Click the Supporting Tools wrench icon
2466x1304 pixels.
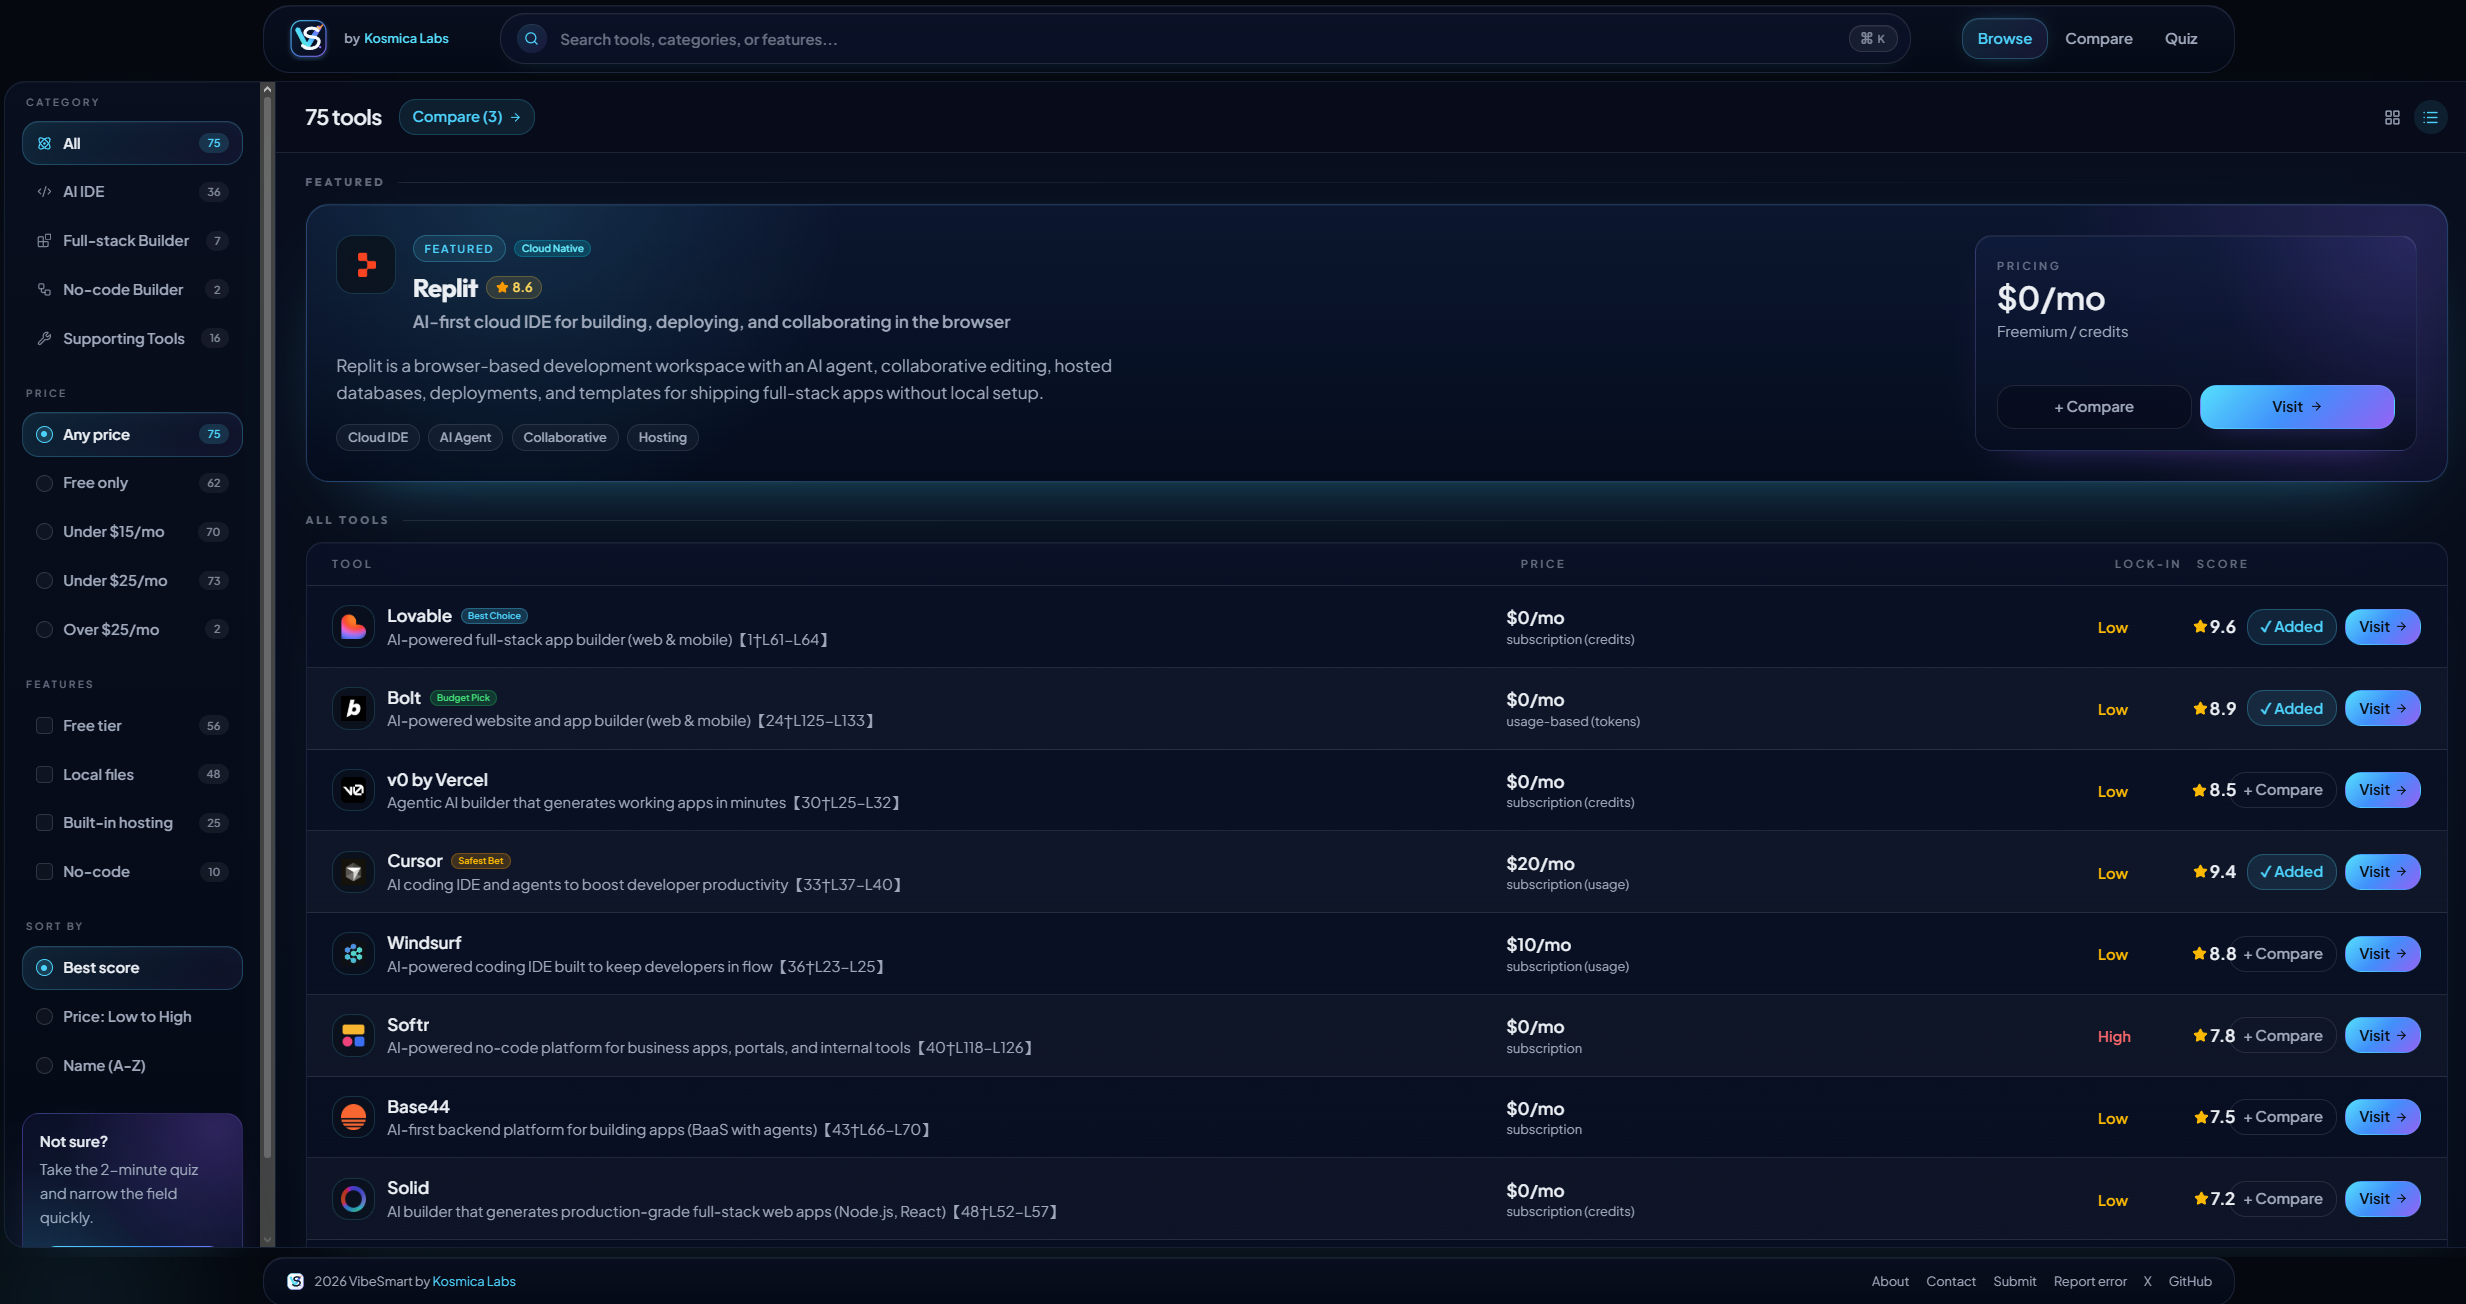pos(44,339)
